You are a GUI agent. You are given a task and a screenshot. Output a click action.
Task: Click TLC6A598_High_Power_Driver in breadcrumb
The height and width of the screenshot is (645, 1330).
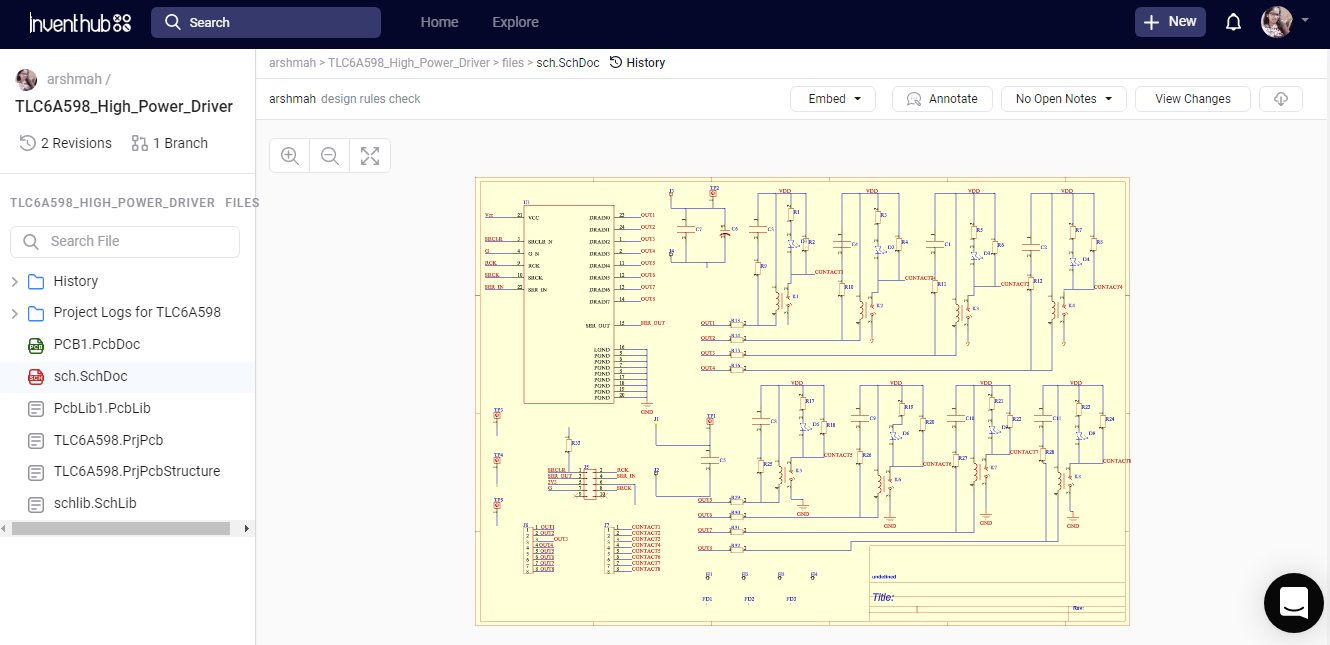(x=409, y=62)
